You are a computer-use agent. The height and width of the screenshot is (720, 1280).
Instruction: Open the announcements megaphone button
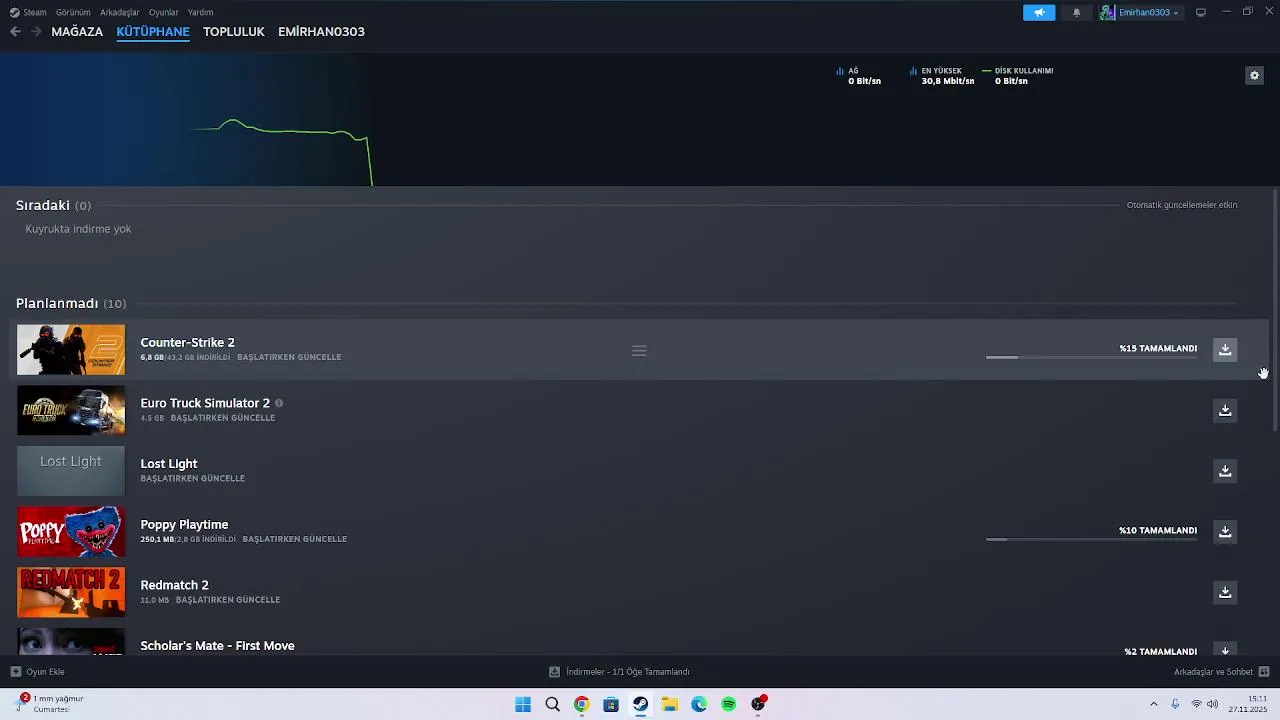coord(1039,12)
